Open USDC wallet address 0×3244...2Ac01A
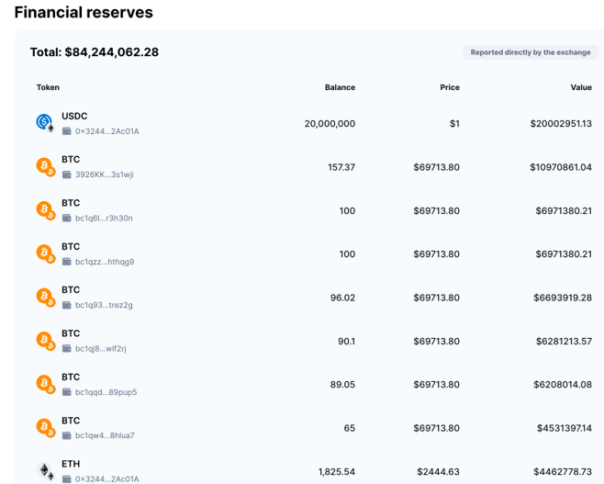Image resolution: width=604 pixels, height=484 pixels. pos(107,131)
